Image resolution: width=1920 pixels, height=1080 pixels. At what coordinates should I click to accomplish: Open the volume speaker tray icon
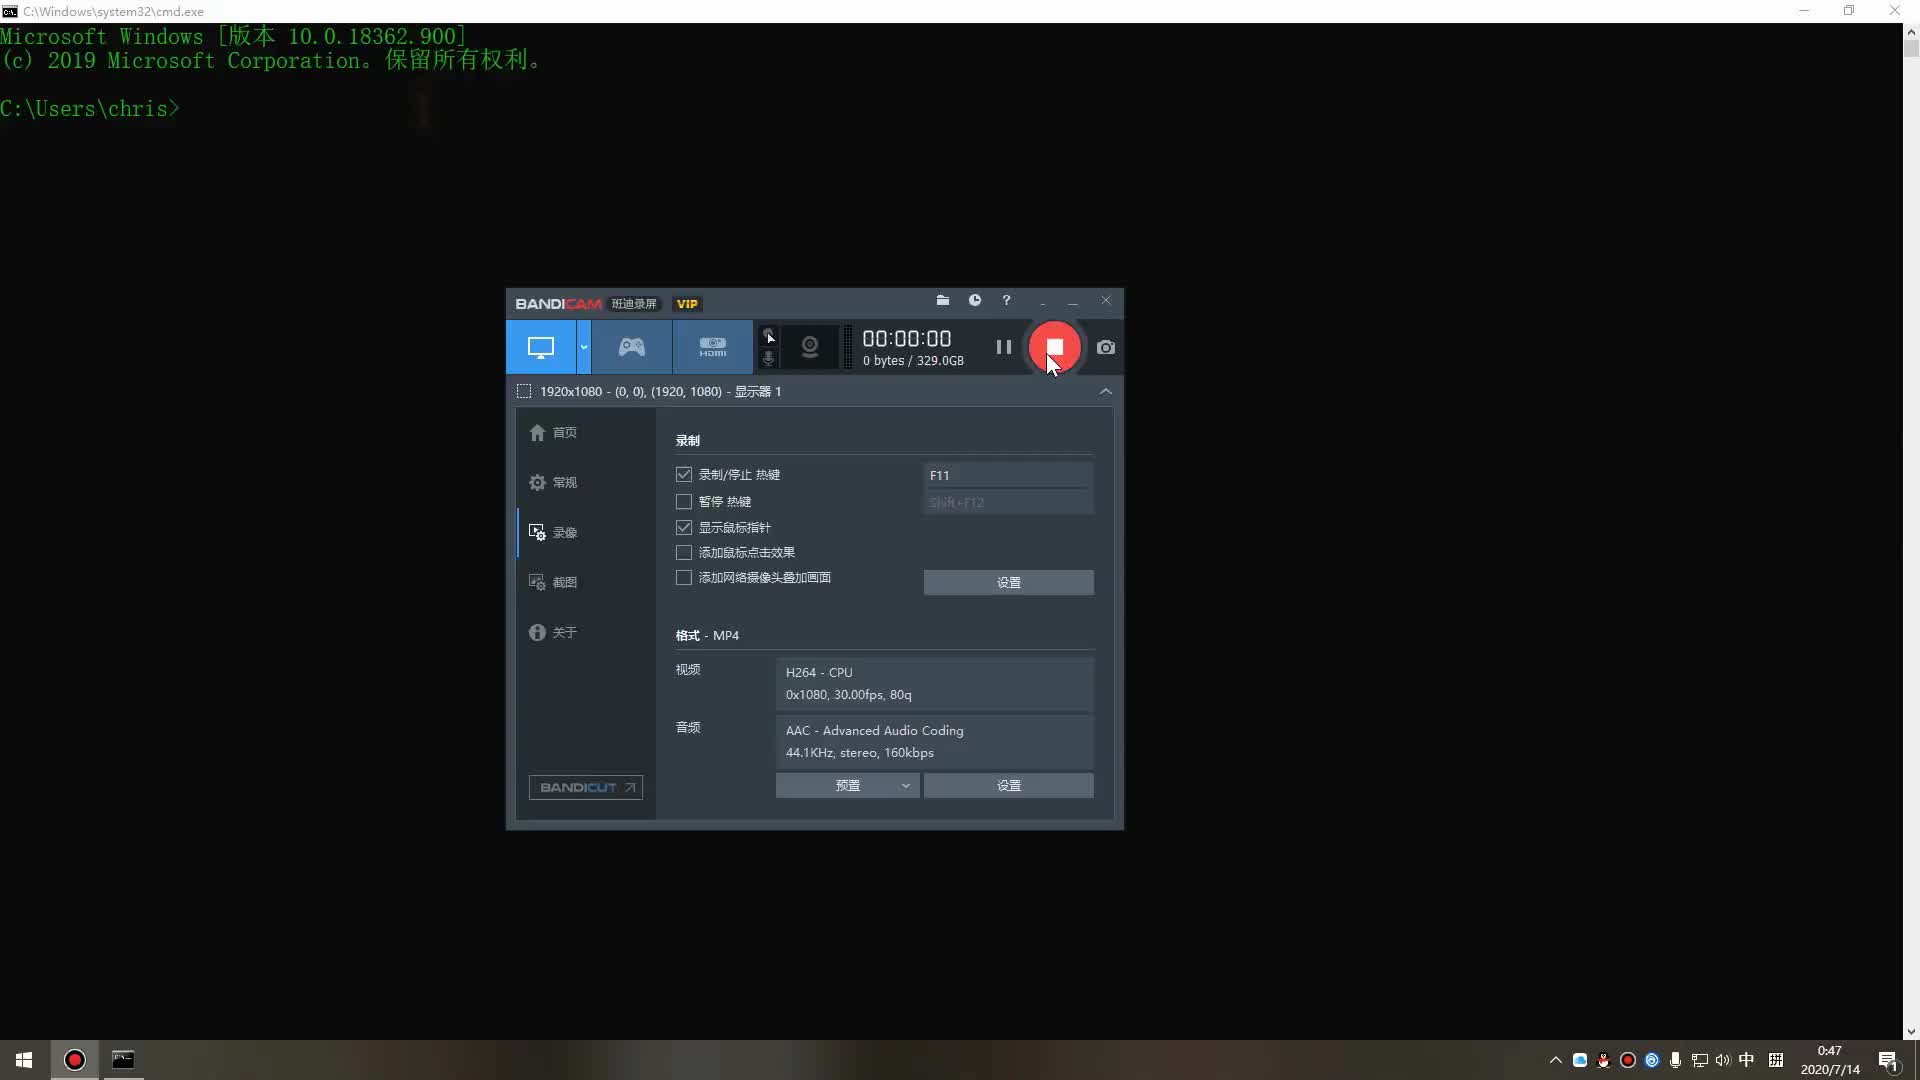1722,1060
